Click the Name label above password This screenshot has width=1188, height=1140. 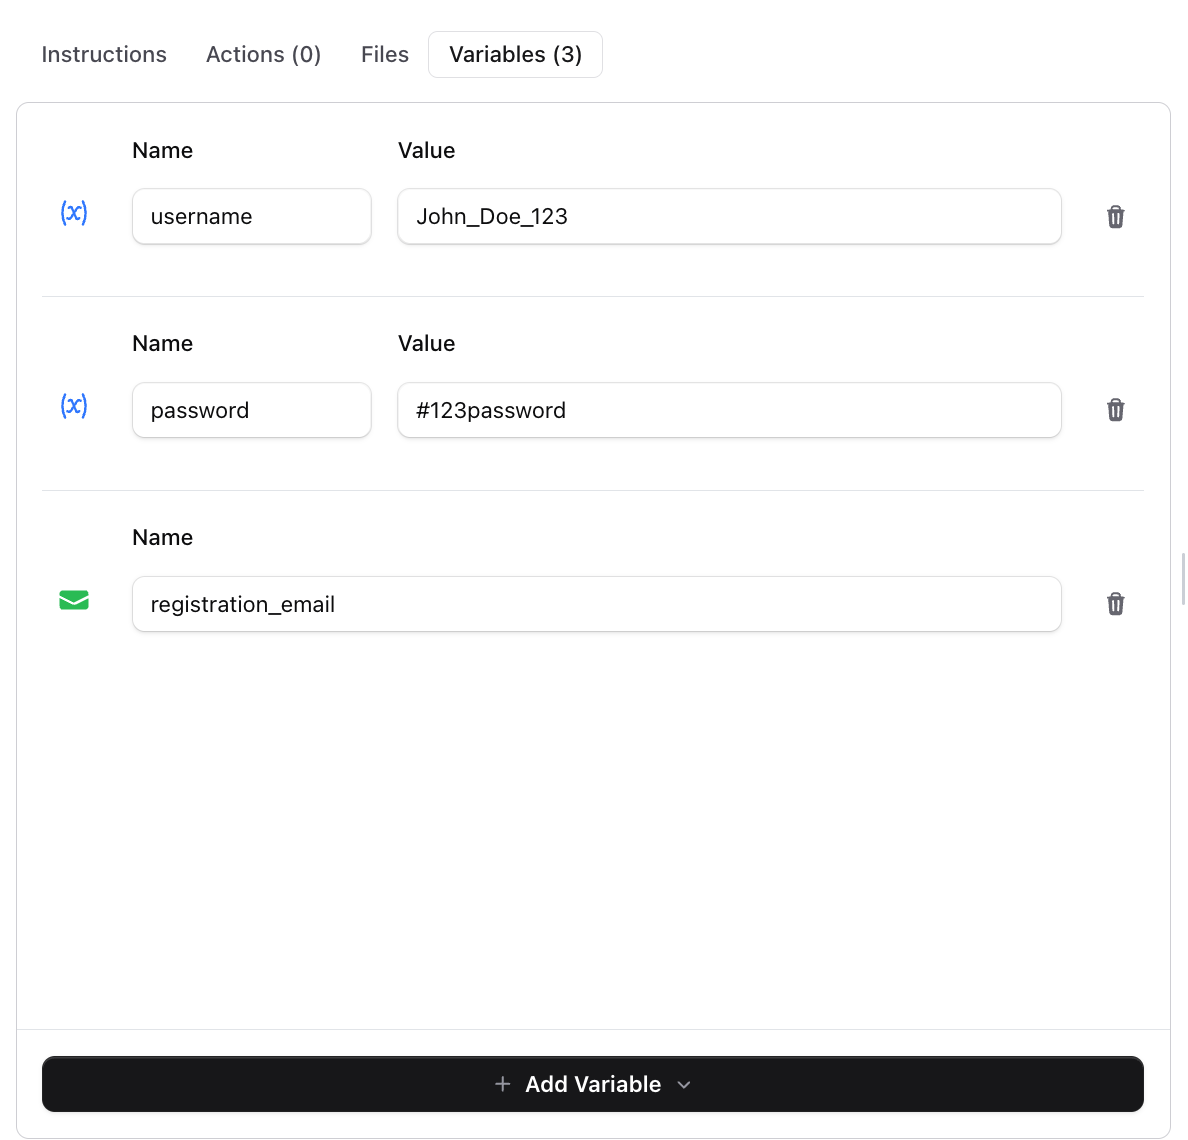click(162, 343)
